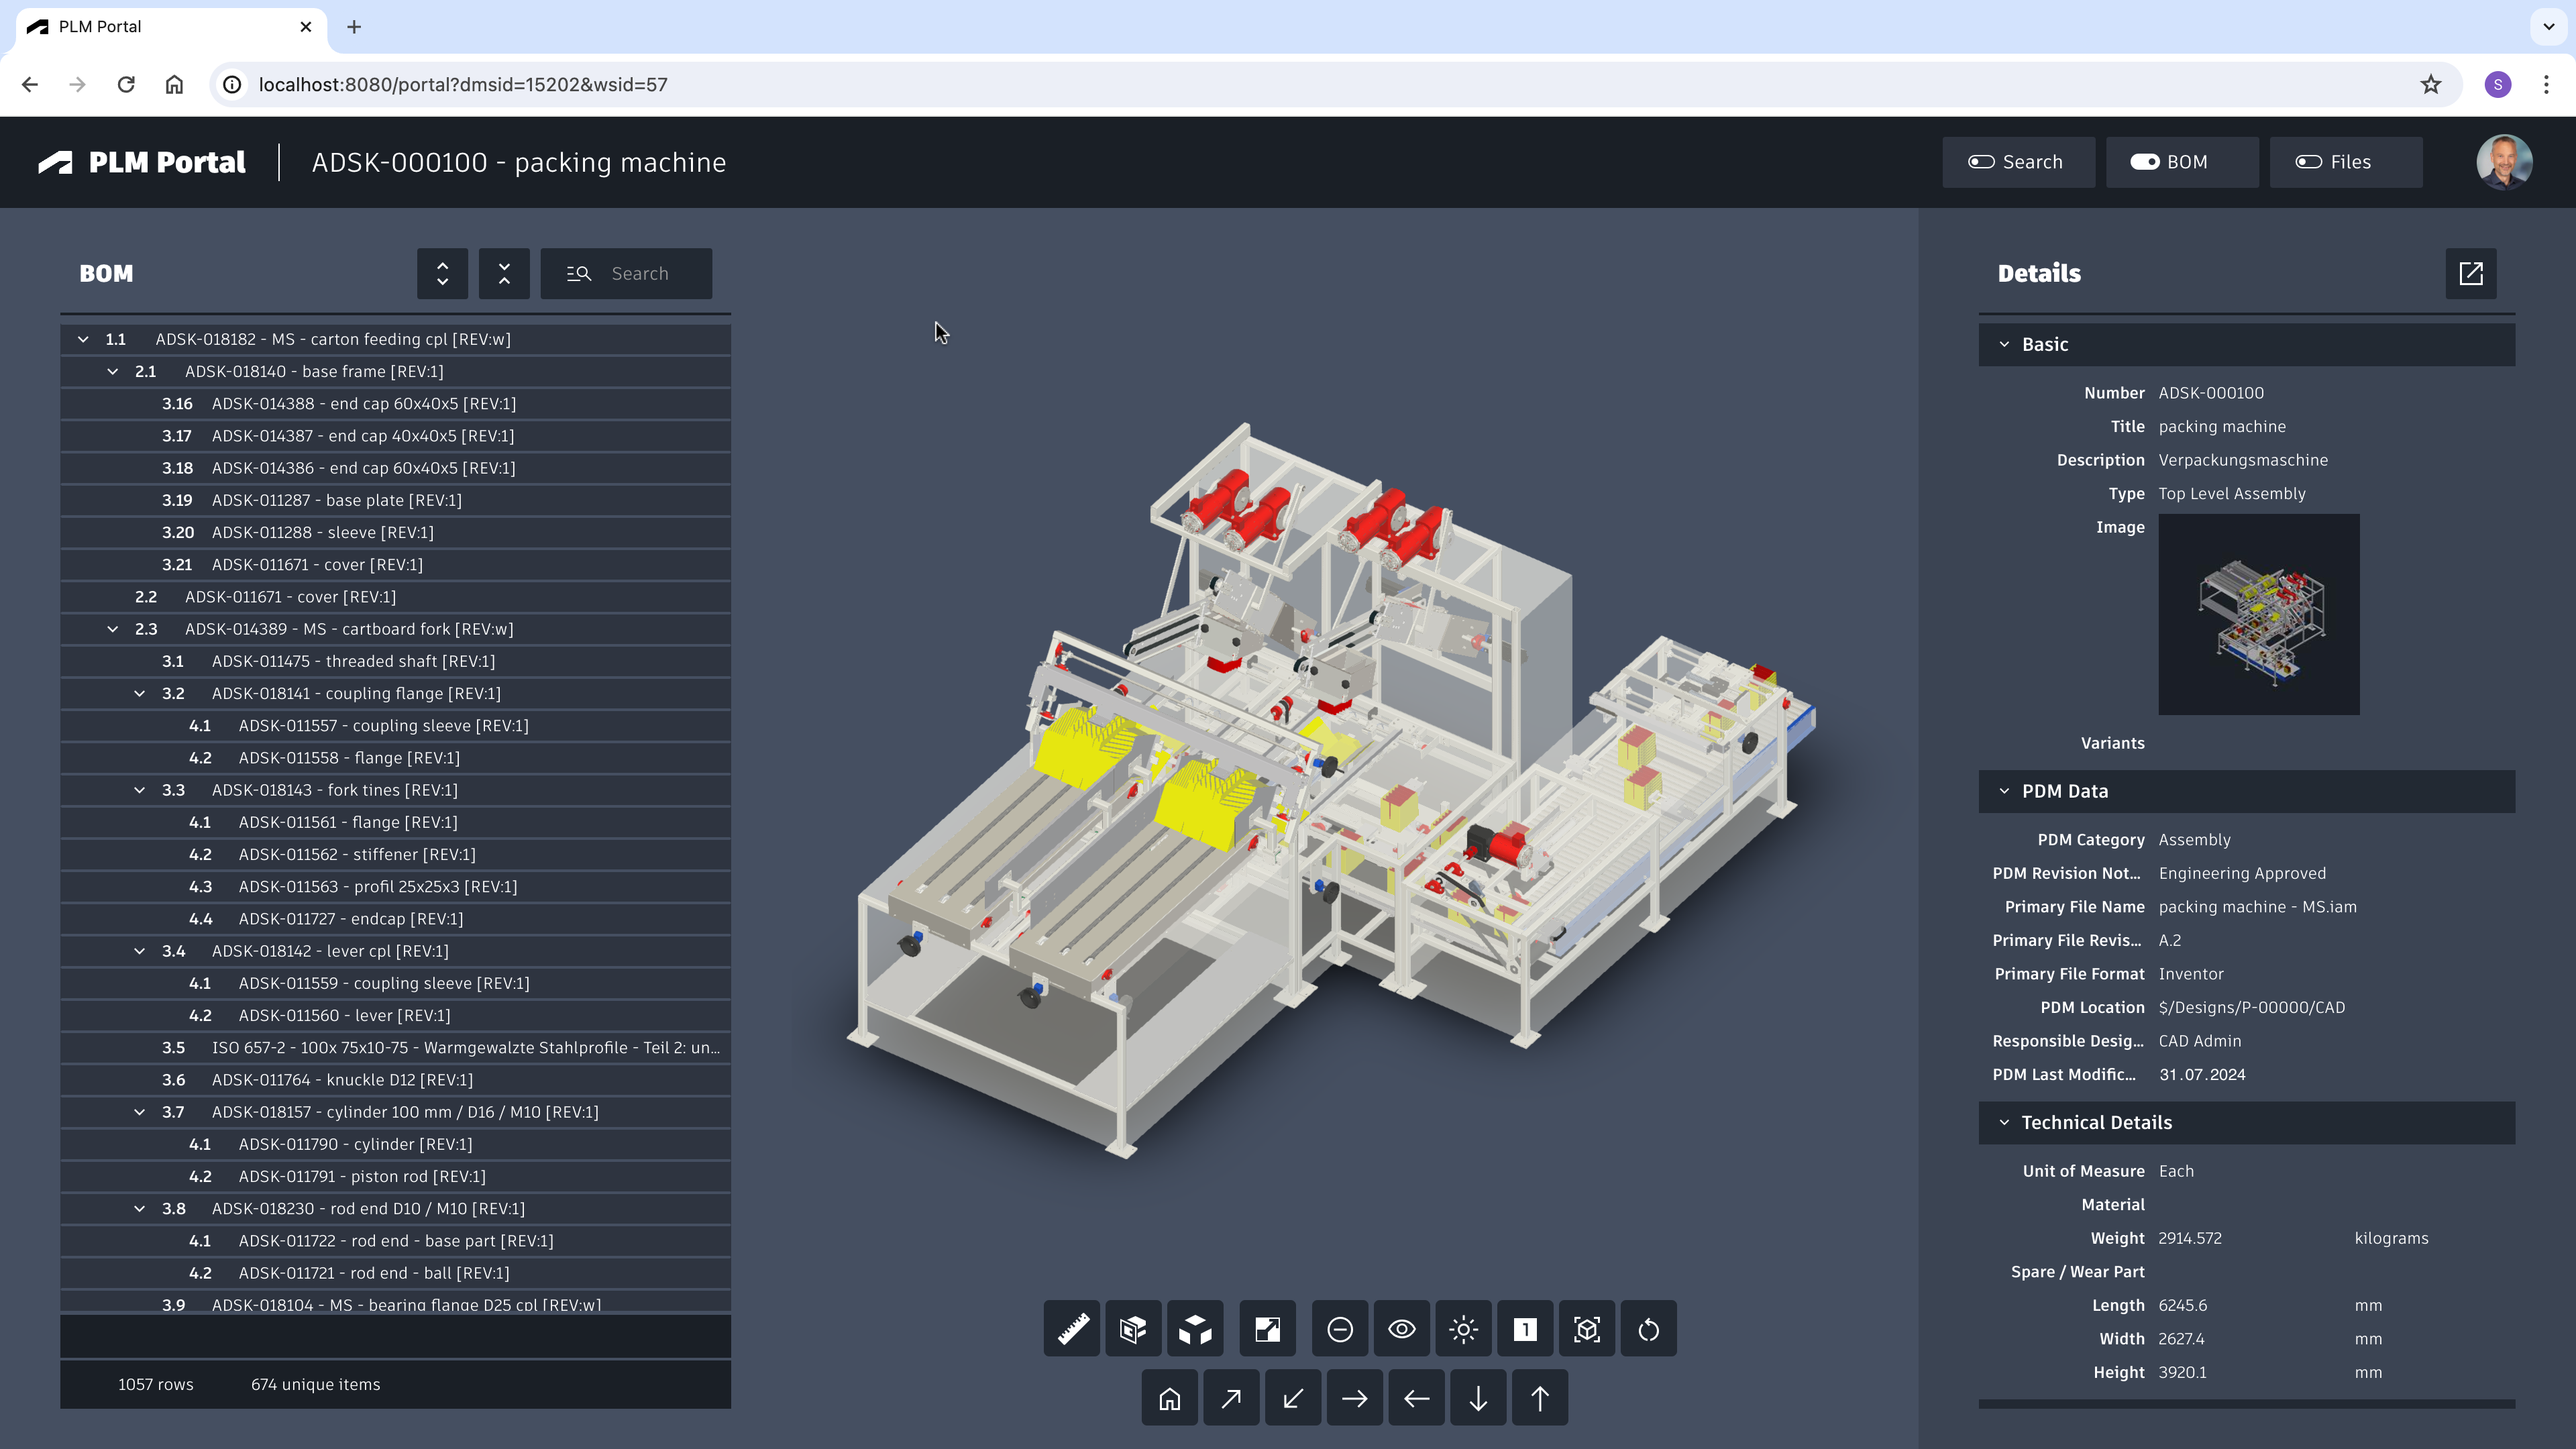Screen dimensions: 2576x1449
Task: Activate the explode model cube icon
Action: coord(1195,1329)
